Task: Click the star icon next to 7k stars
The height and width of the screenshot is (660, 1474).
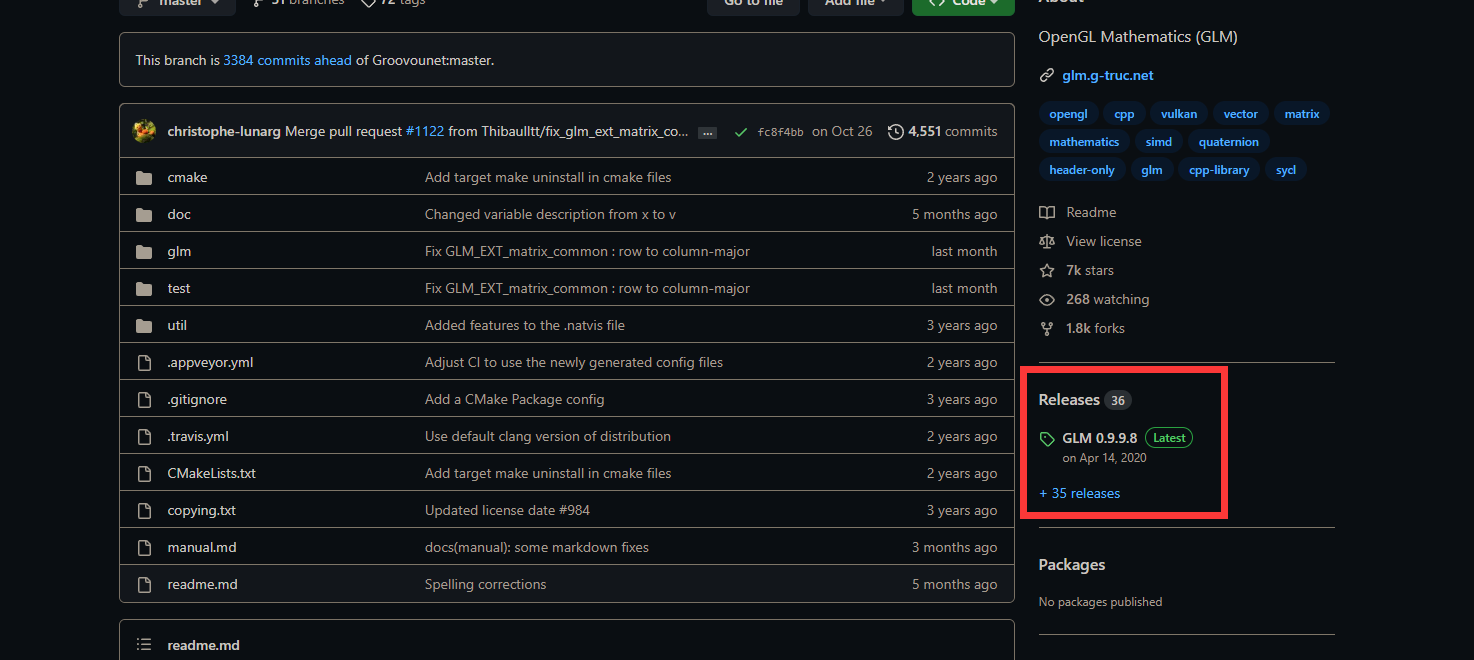Action: pyautogui.click(x=1047, y=270)
